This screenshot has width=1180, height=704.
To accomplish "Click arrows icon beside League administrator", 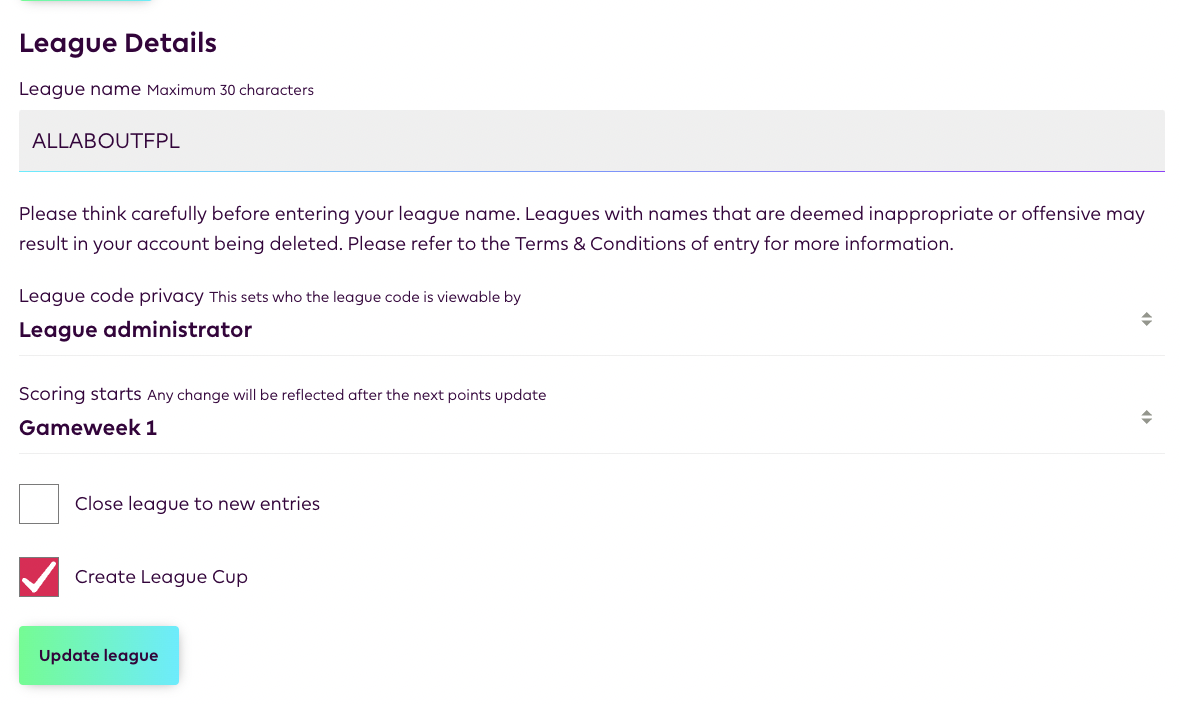I will point(1146,320).
